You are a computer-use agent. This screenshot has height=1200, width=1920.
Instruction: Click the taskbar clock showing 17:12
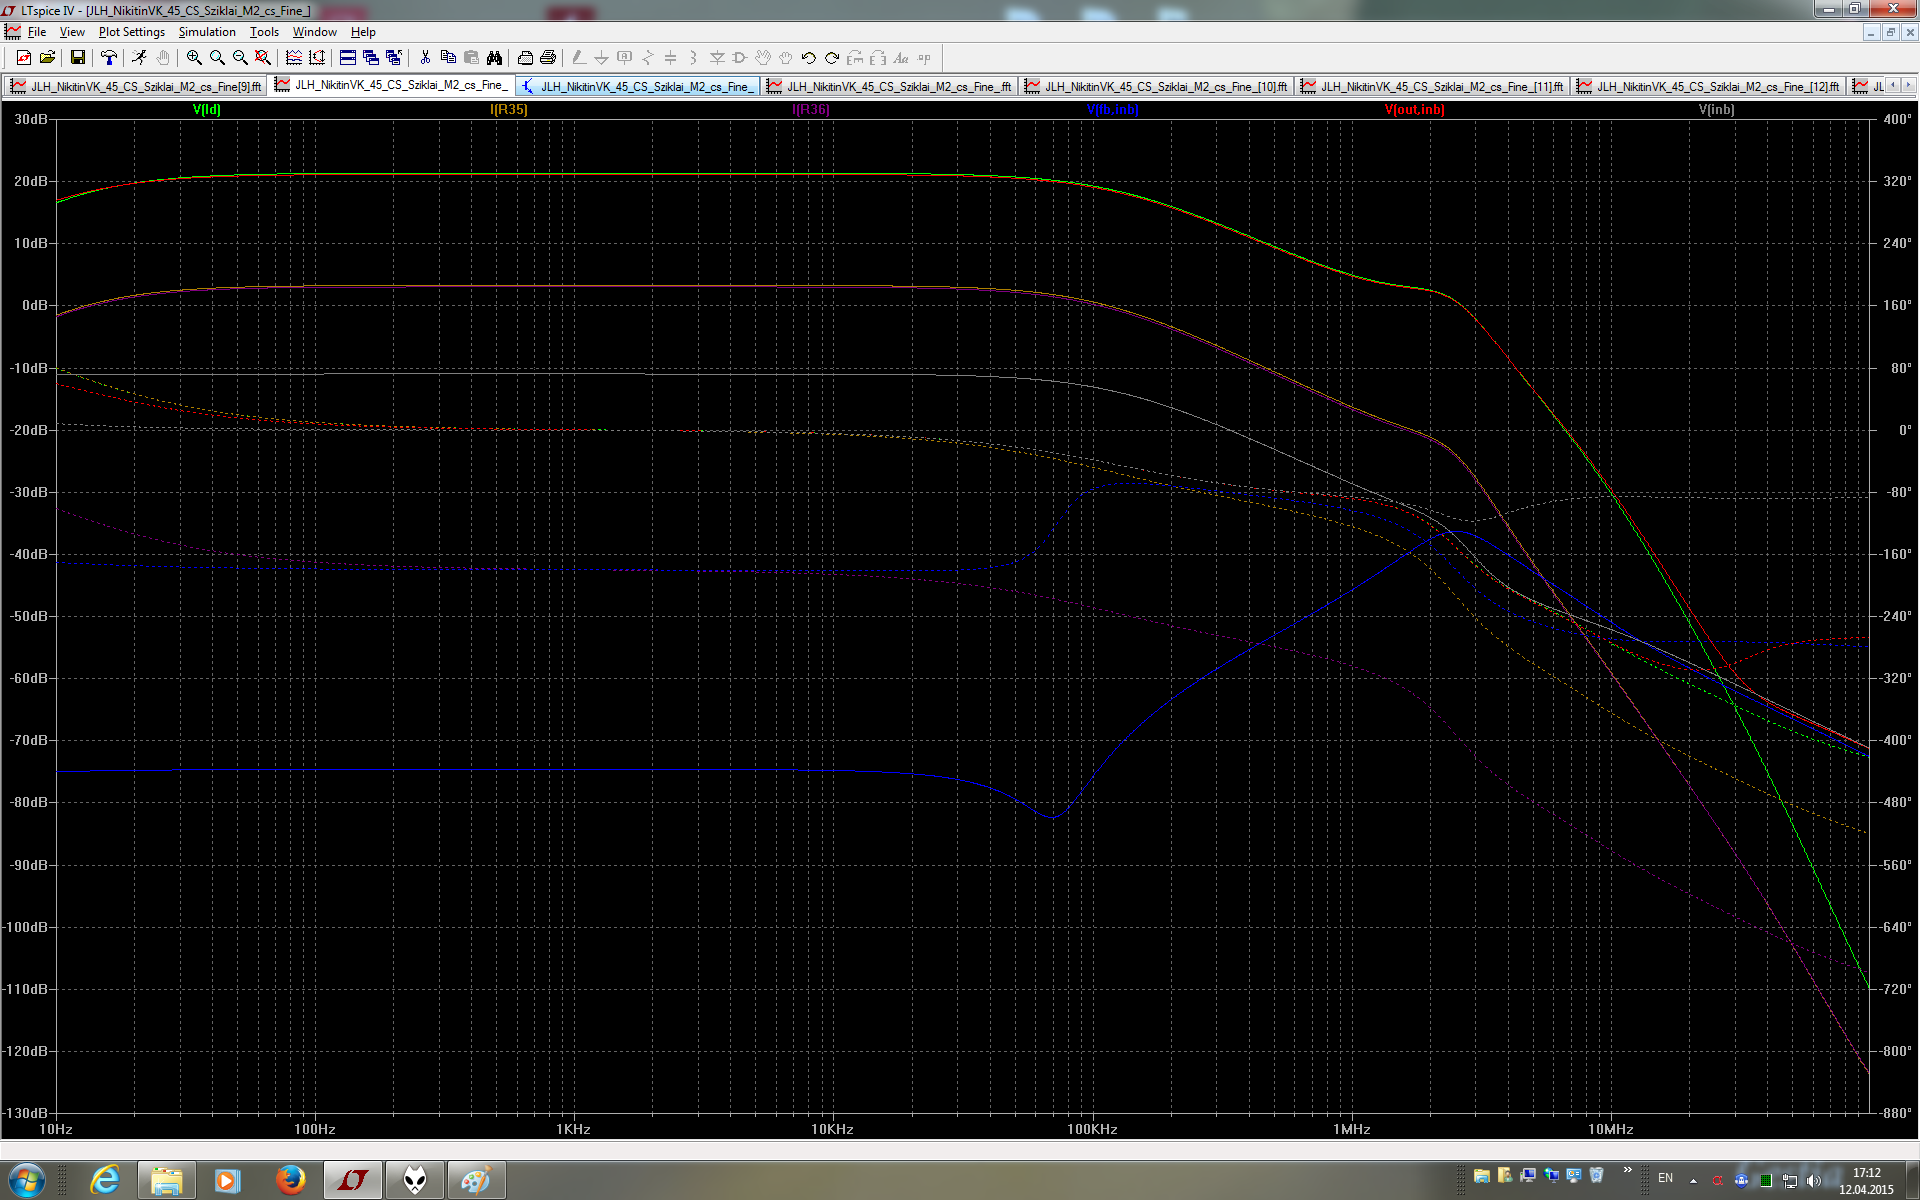click(x=1866, y=1181)
